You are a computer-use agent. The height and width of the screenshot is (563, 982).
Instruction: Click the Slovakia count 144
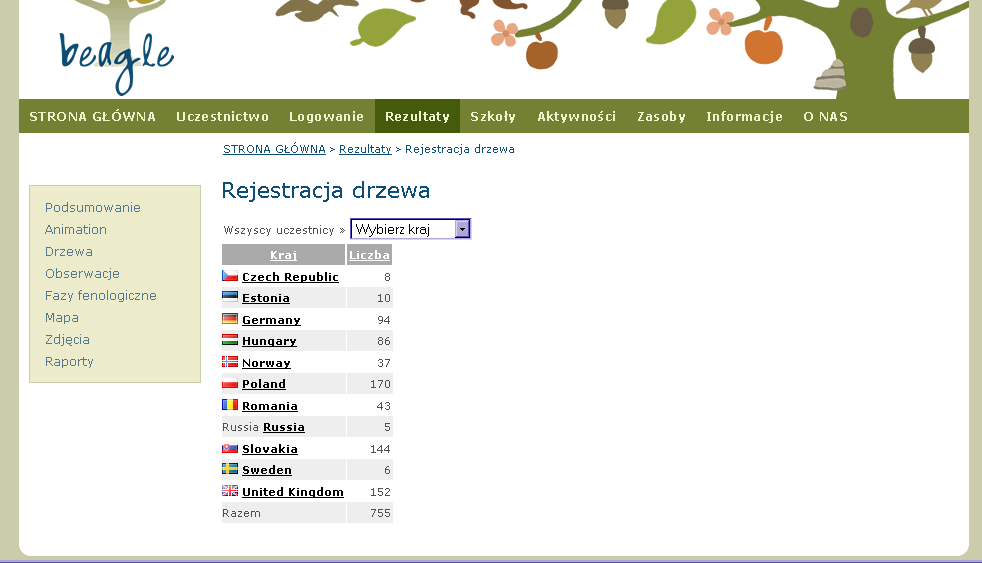380,449
